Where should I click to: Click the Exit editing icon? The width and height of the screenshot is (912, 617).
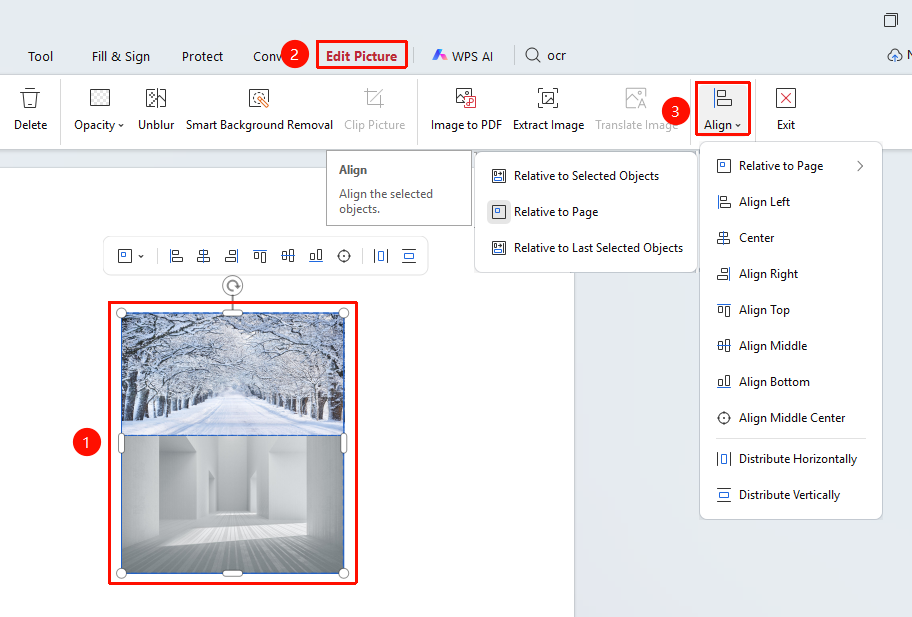pyautogui.click(x=786, y=98)
